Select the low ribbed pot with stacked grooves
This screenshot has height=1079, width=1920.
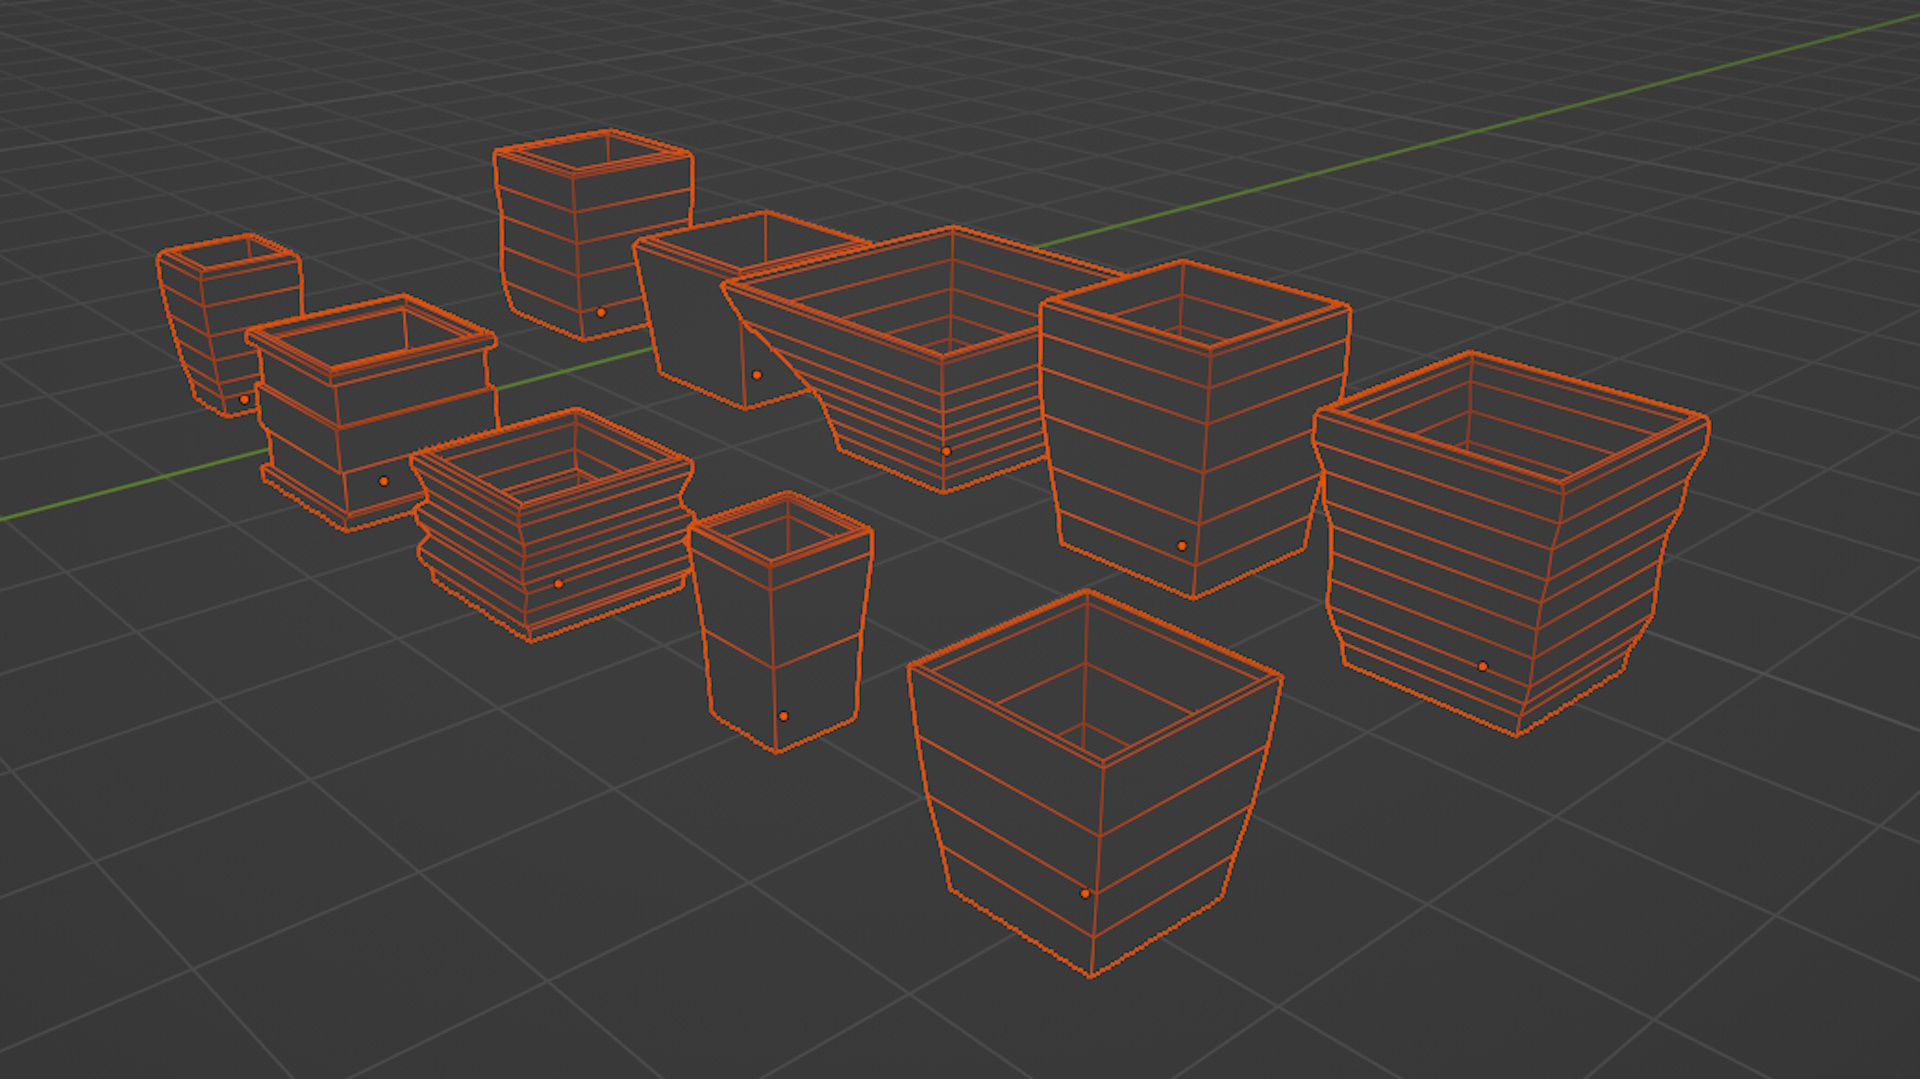click(x=552, y=524)
